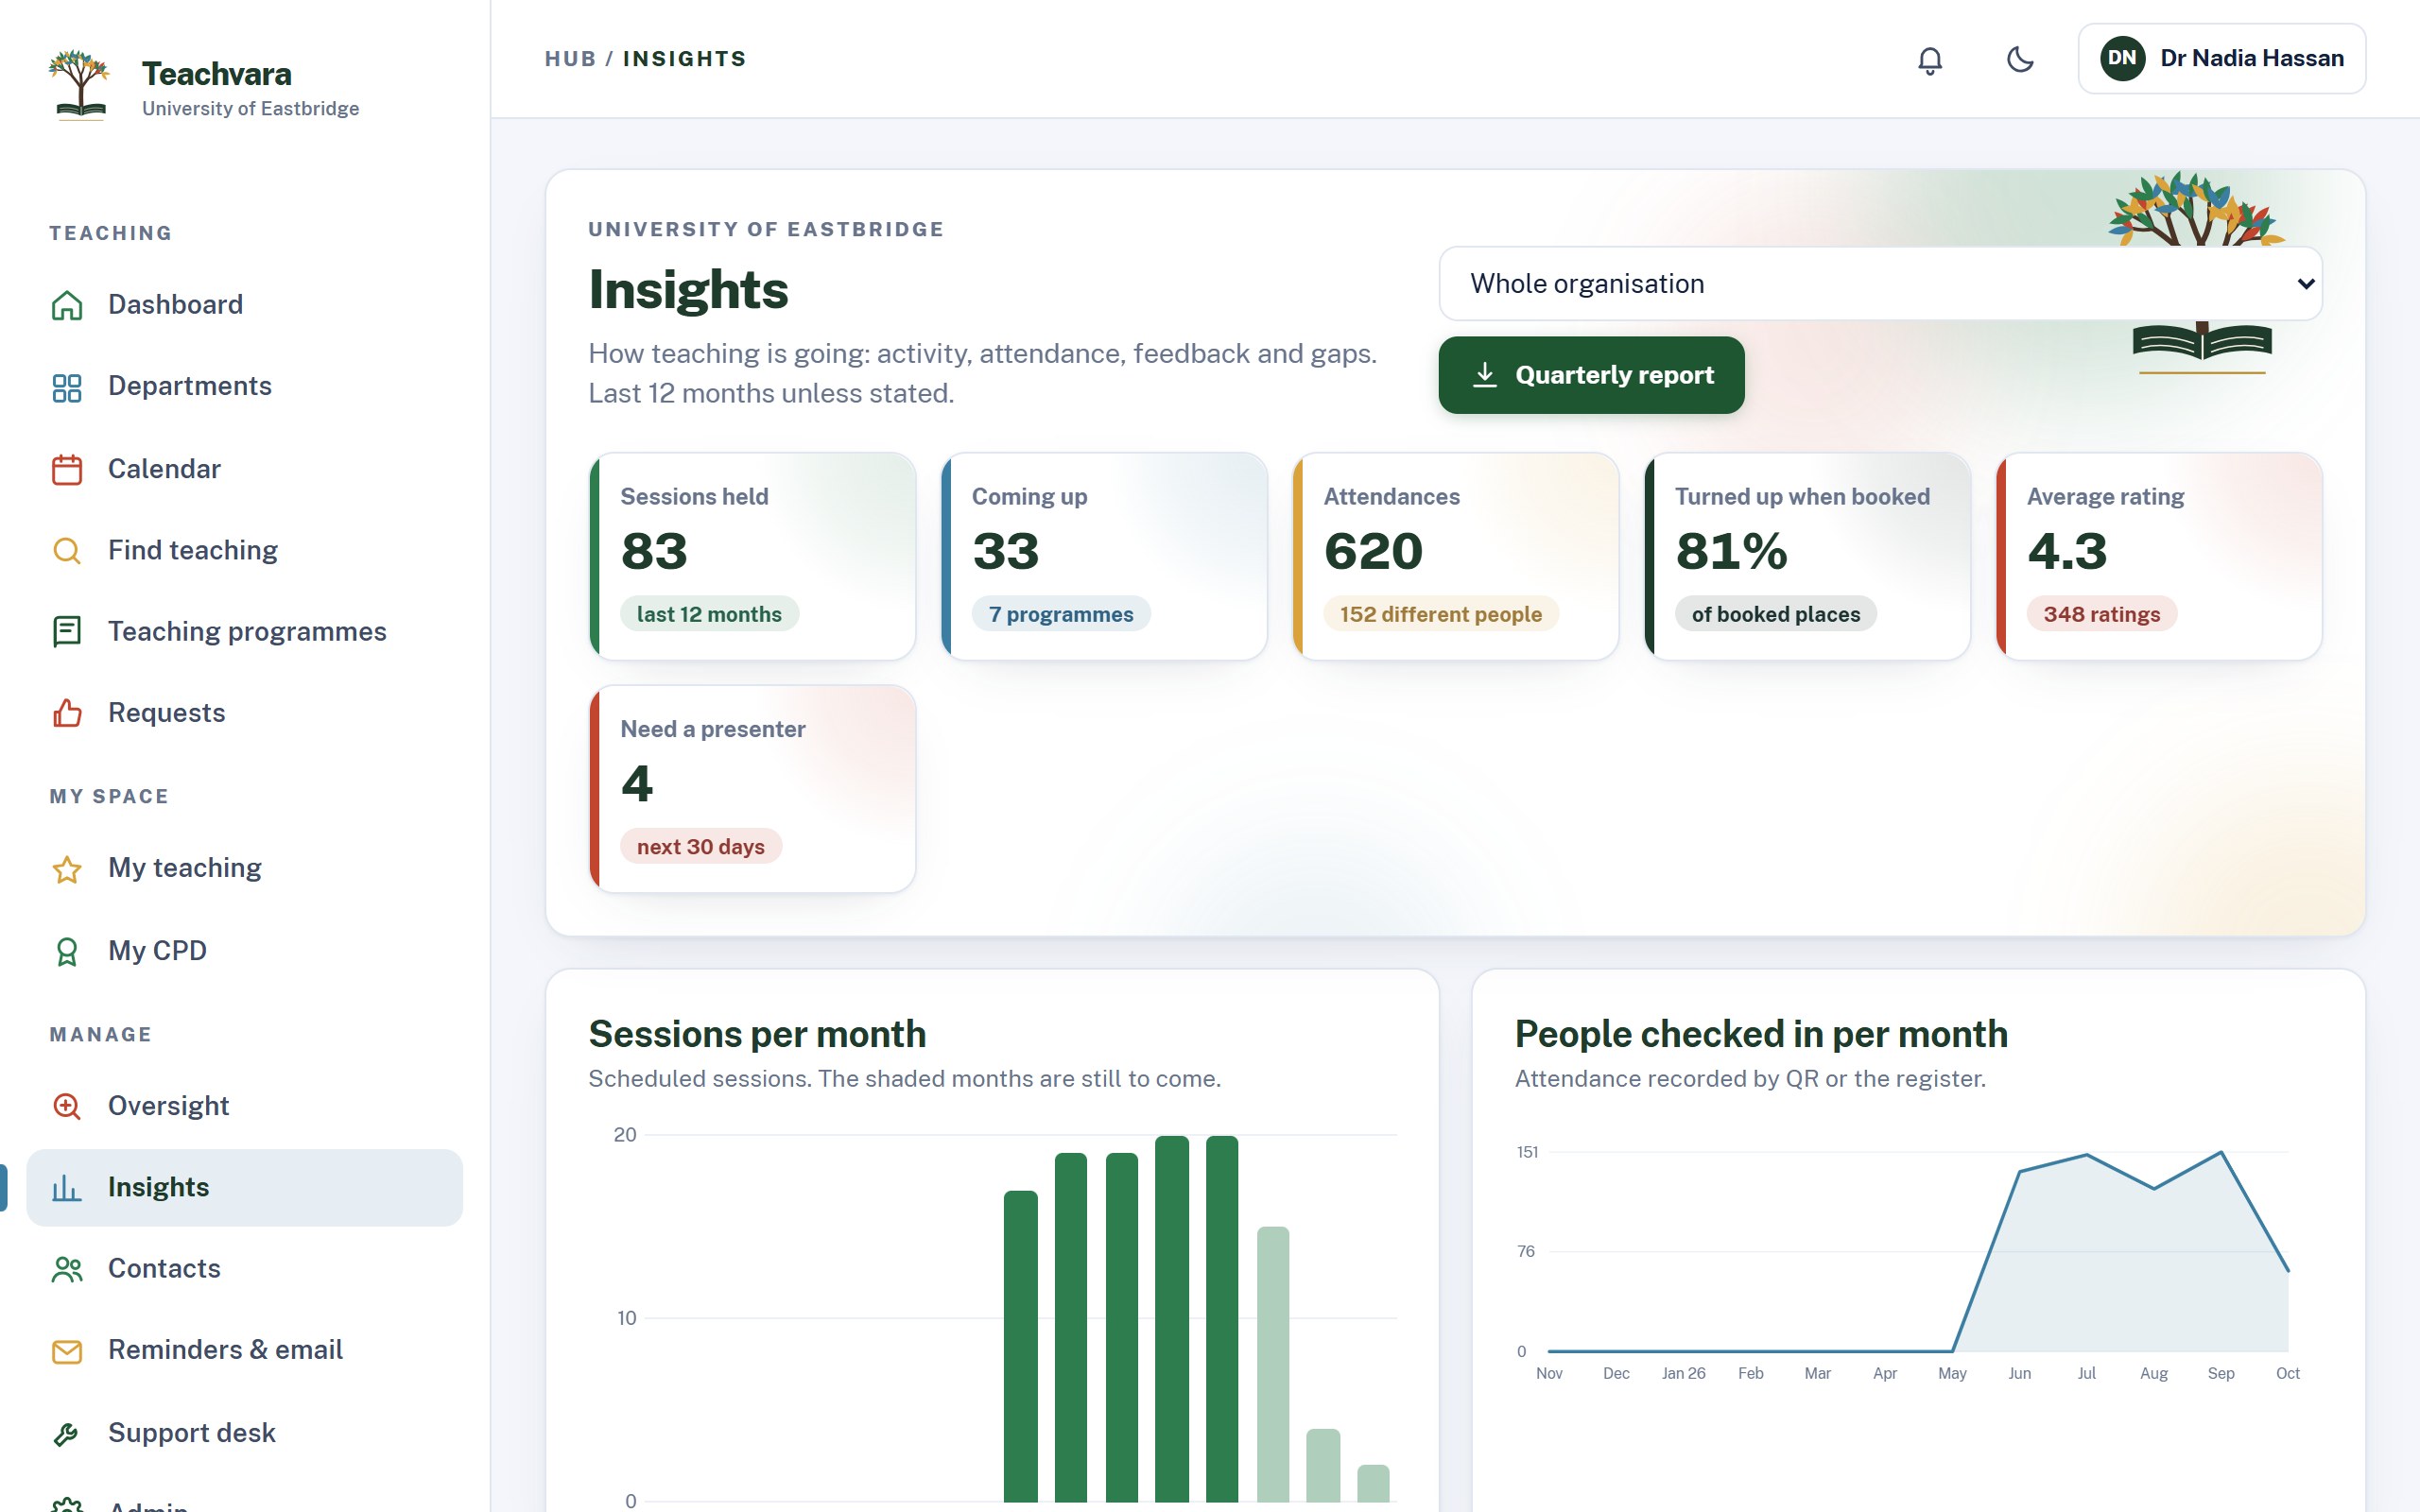Click the Insights bar chart icon
The height and width of the screenshot is (1512, 2420).
[67, 1188]
